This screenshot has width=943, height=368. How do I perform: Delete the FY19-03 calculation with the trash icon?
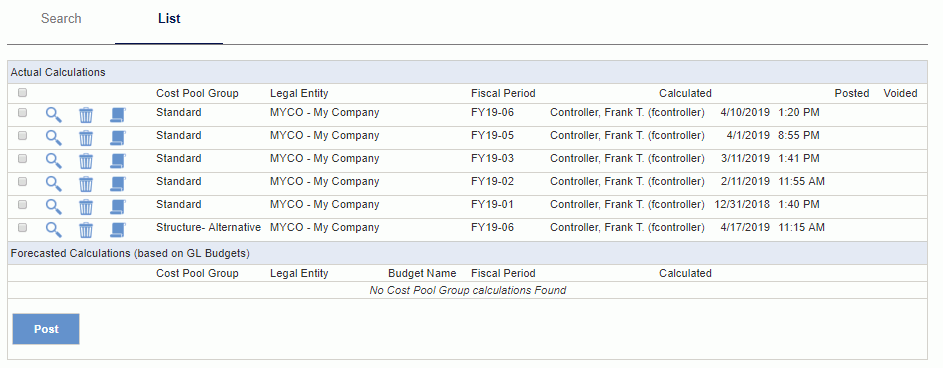pos(86,161)
